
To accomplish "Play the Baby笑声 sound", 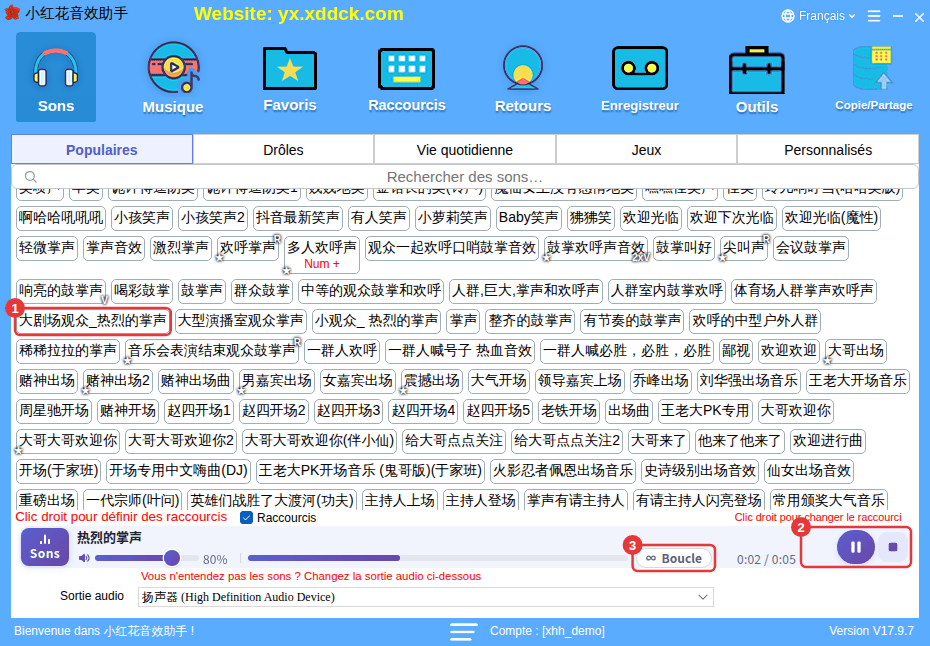I will tap(528, 218).
